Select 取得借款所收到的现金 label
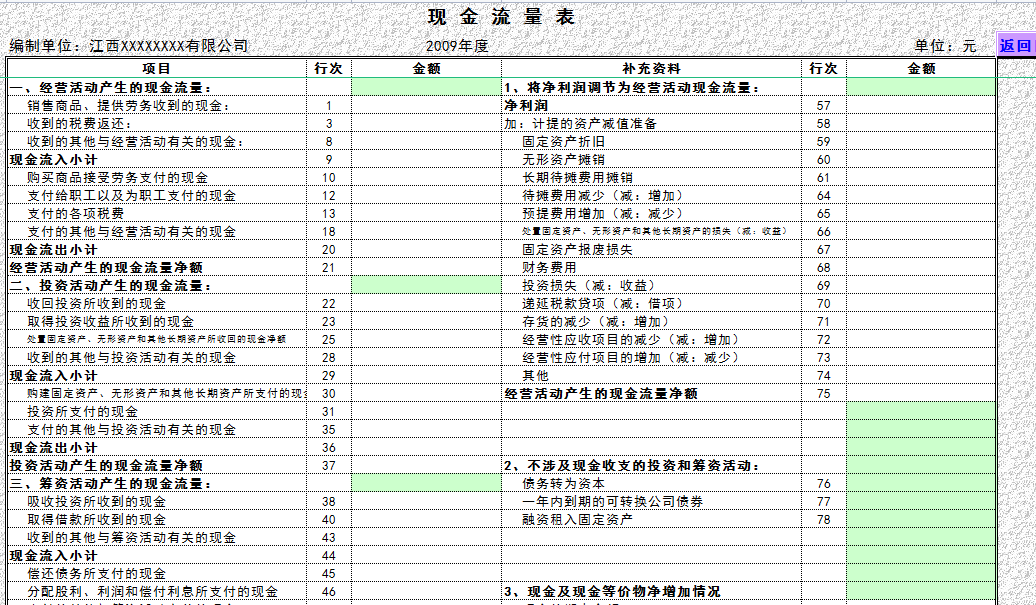The width and height of the screenshot is (1036, 605). pyautogui.click(x=96, y=520)
